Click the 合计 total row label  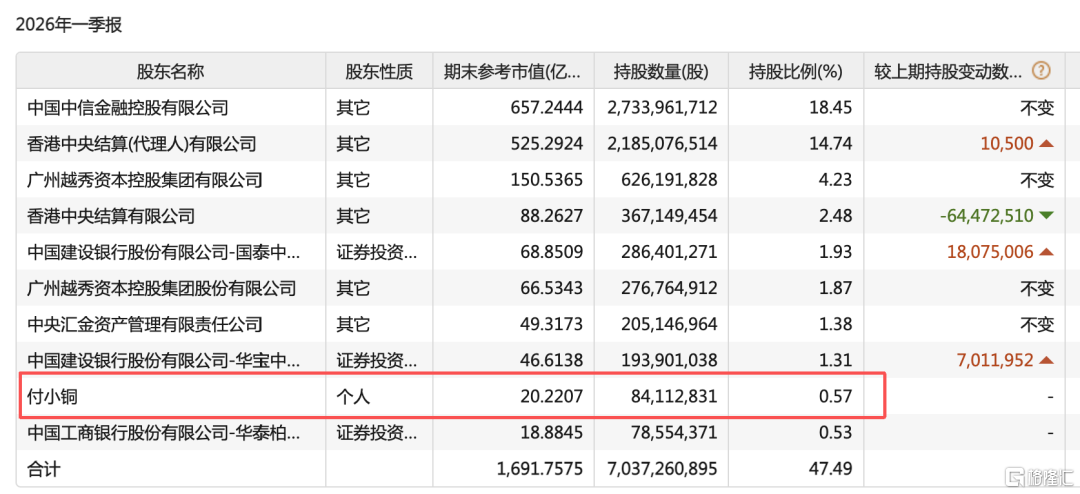point(44,468)
